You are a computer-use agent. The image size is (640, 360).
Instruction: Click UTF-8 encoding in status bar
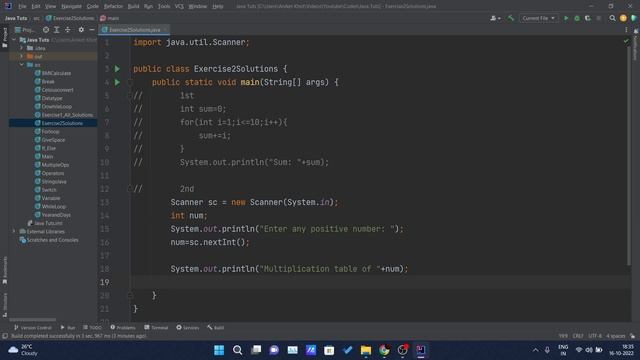pyautogui.click(x=595, y=336)
